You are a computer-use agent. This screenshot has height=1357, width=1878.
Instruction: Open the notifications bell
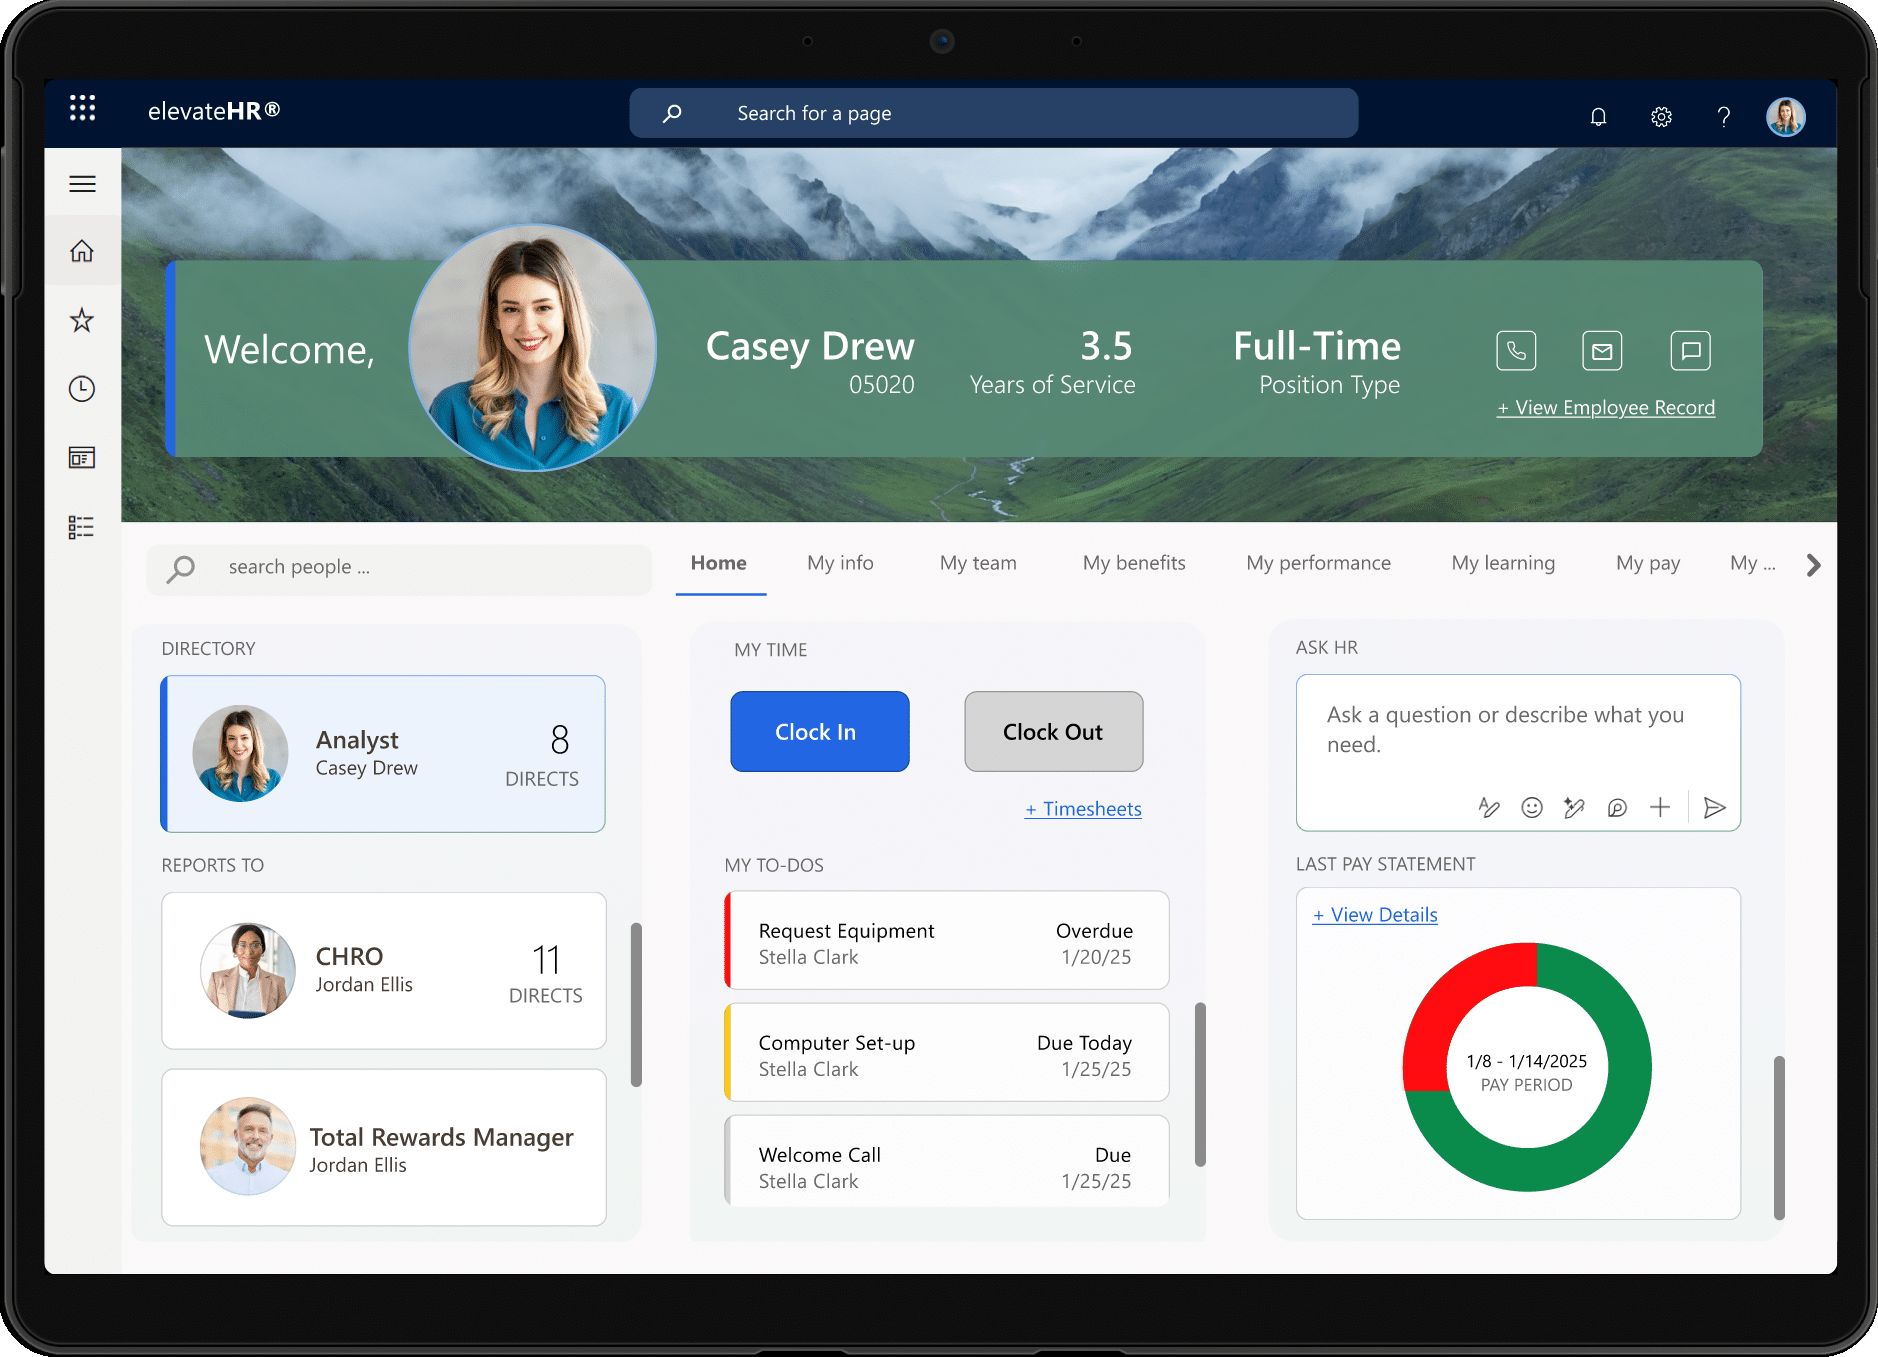click(1598, 117)
